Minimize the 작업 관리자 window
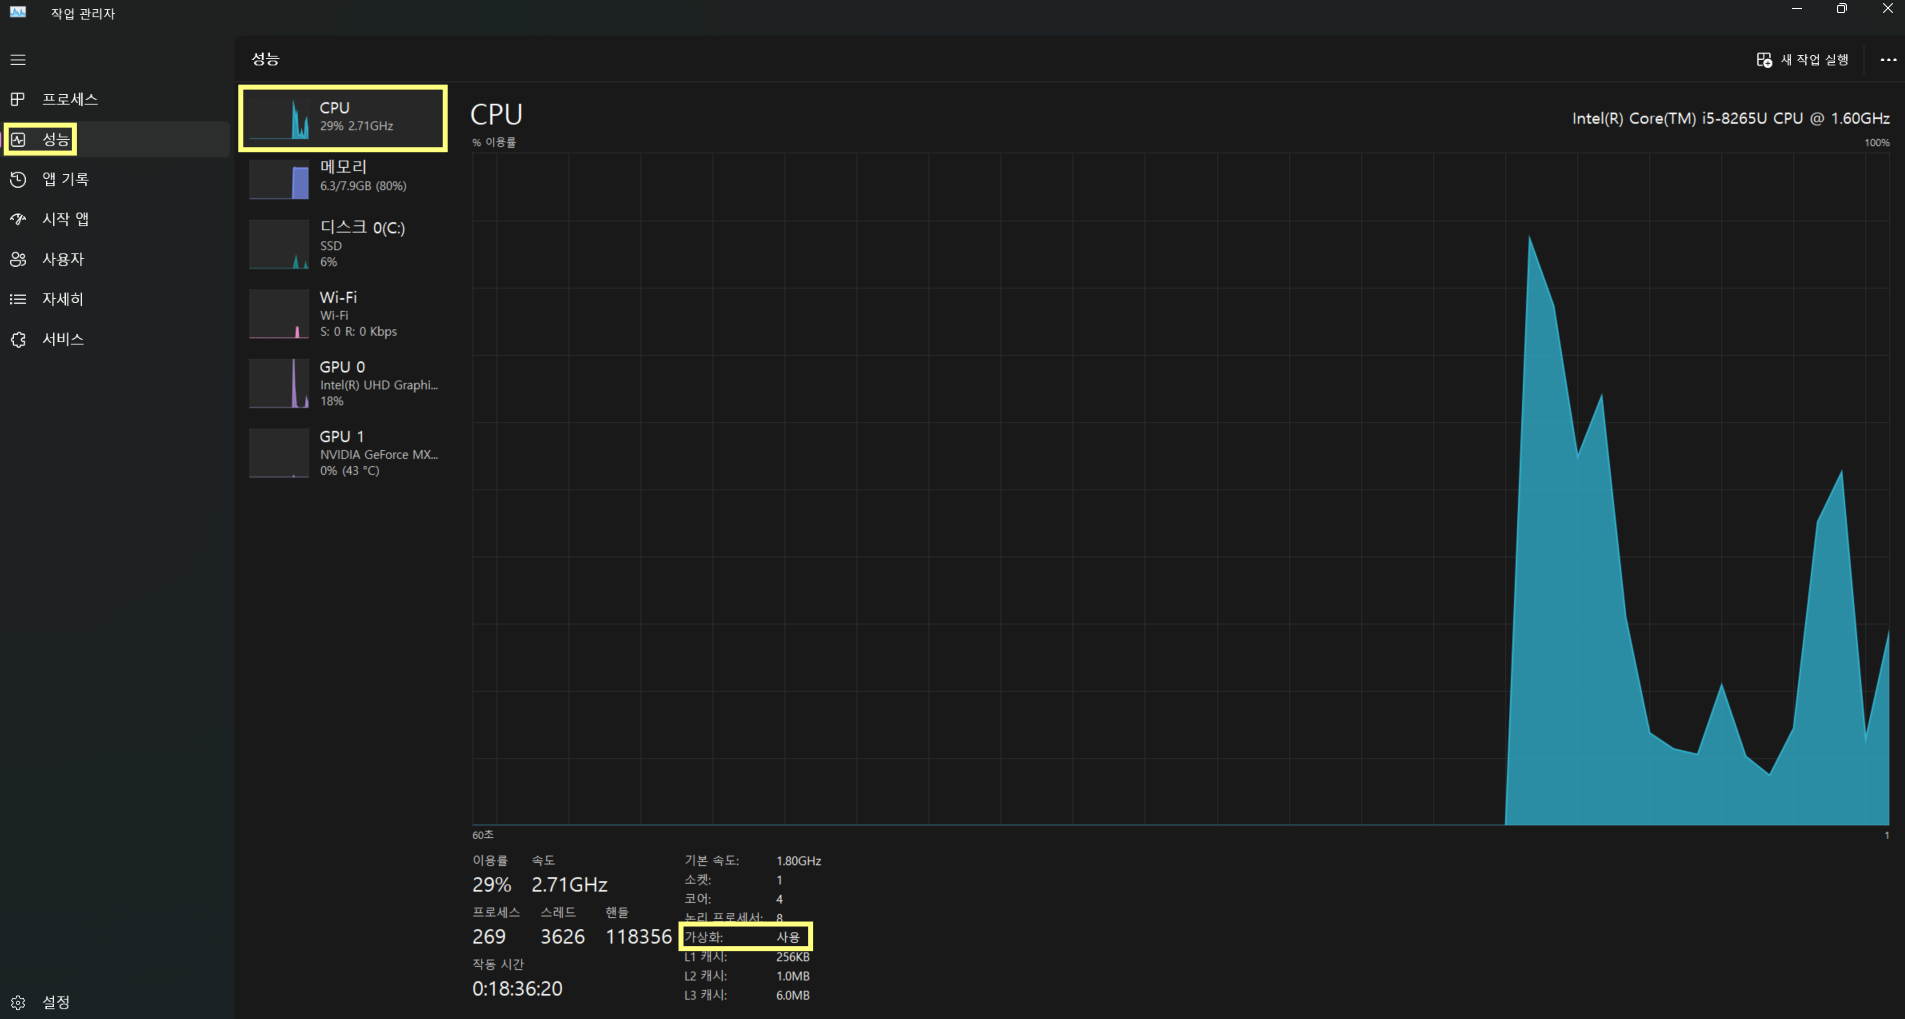 pos(1796,9)
